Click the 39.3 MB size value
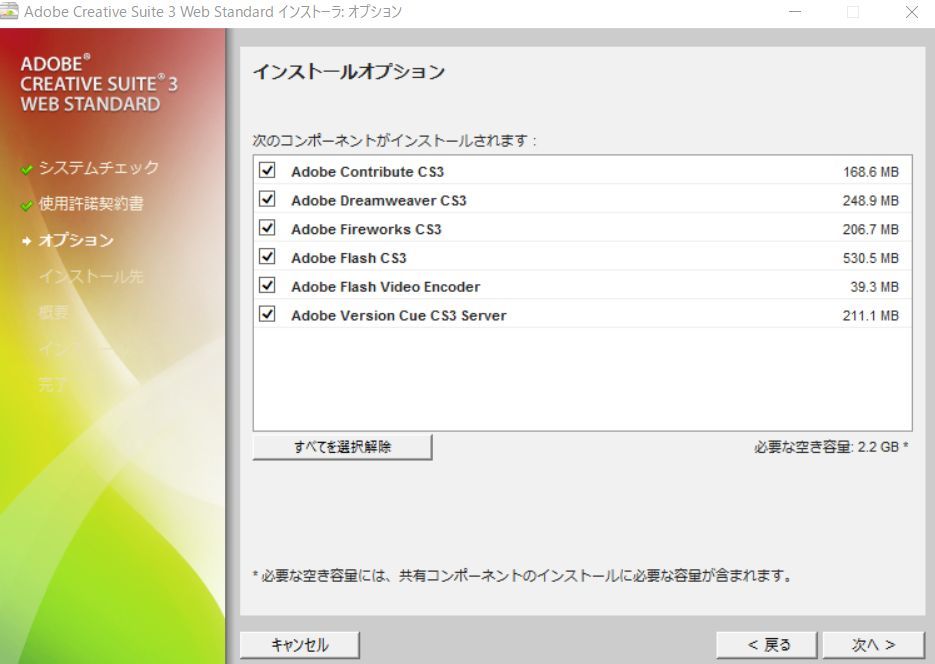This screenshot has width=935, height=664. click(874, 287)
